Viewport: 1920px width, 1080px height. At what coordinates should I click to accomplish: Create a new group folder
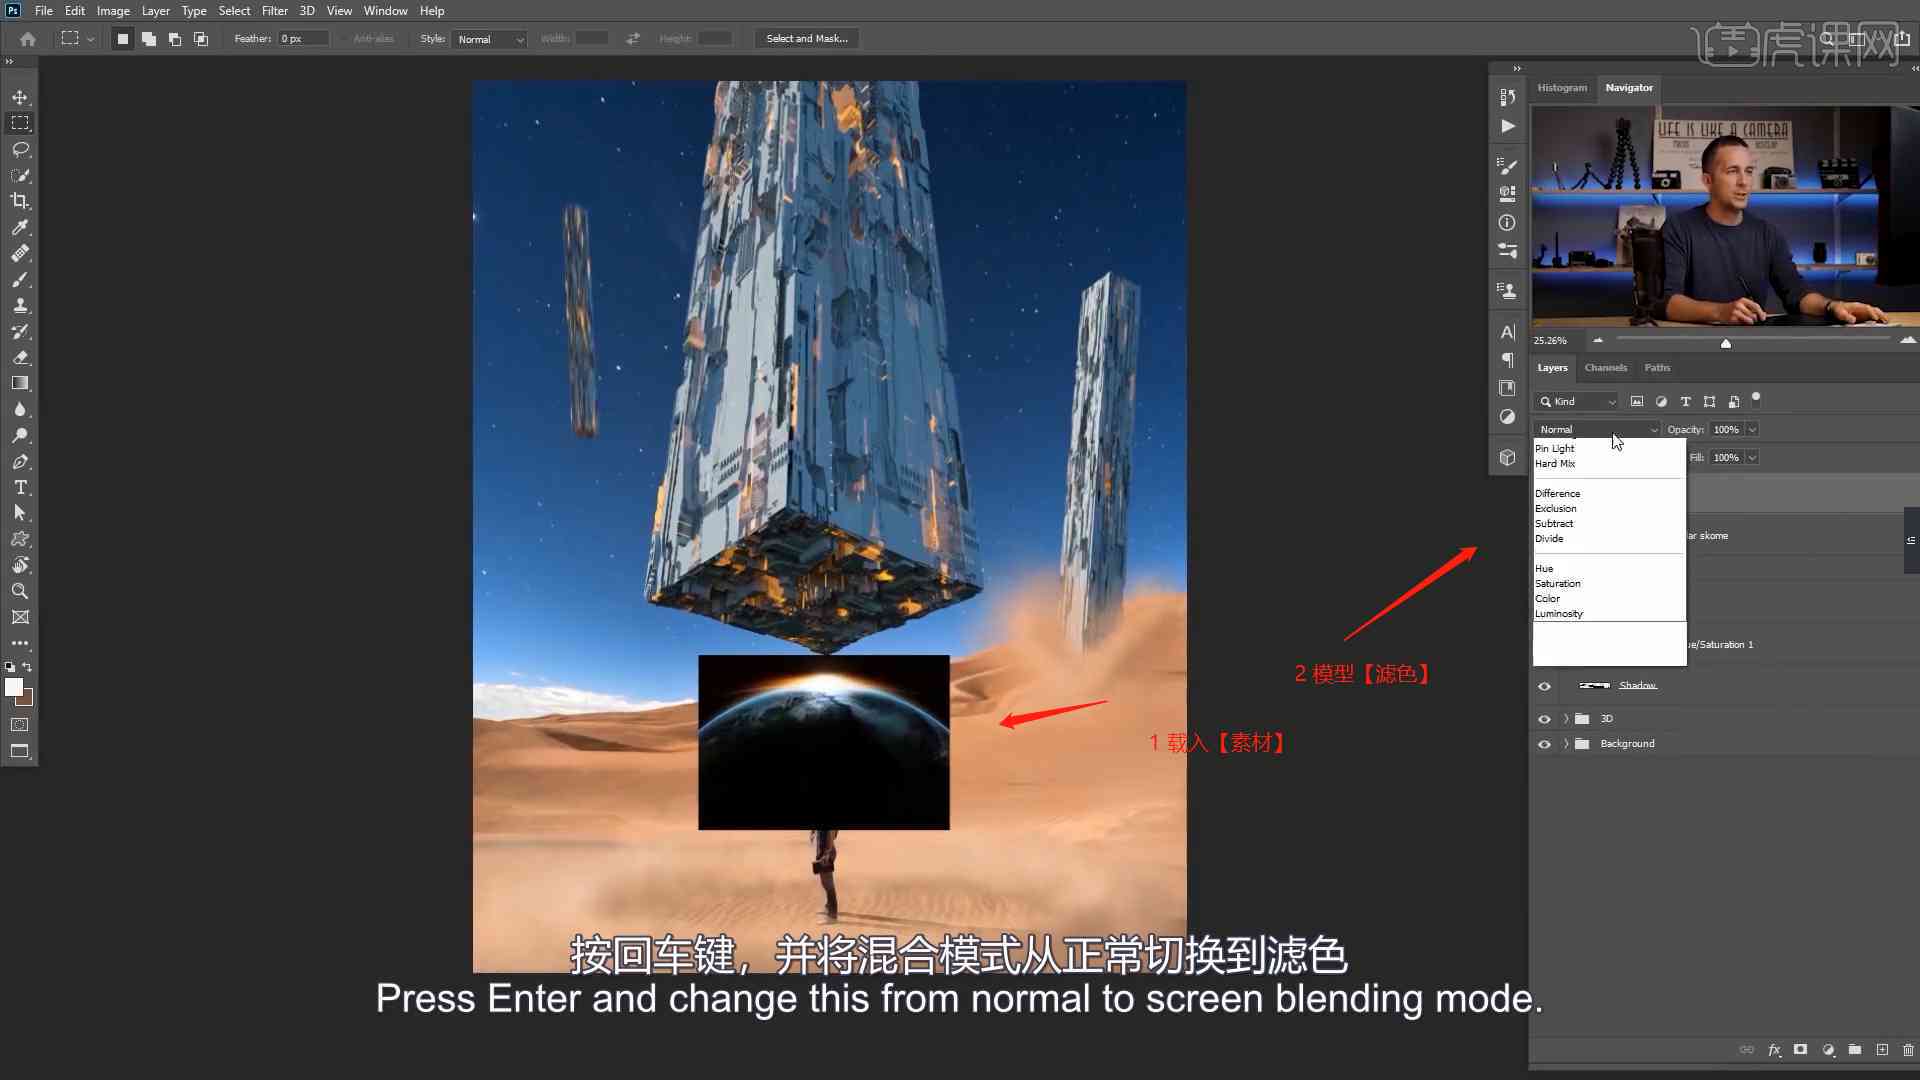1855,1049
